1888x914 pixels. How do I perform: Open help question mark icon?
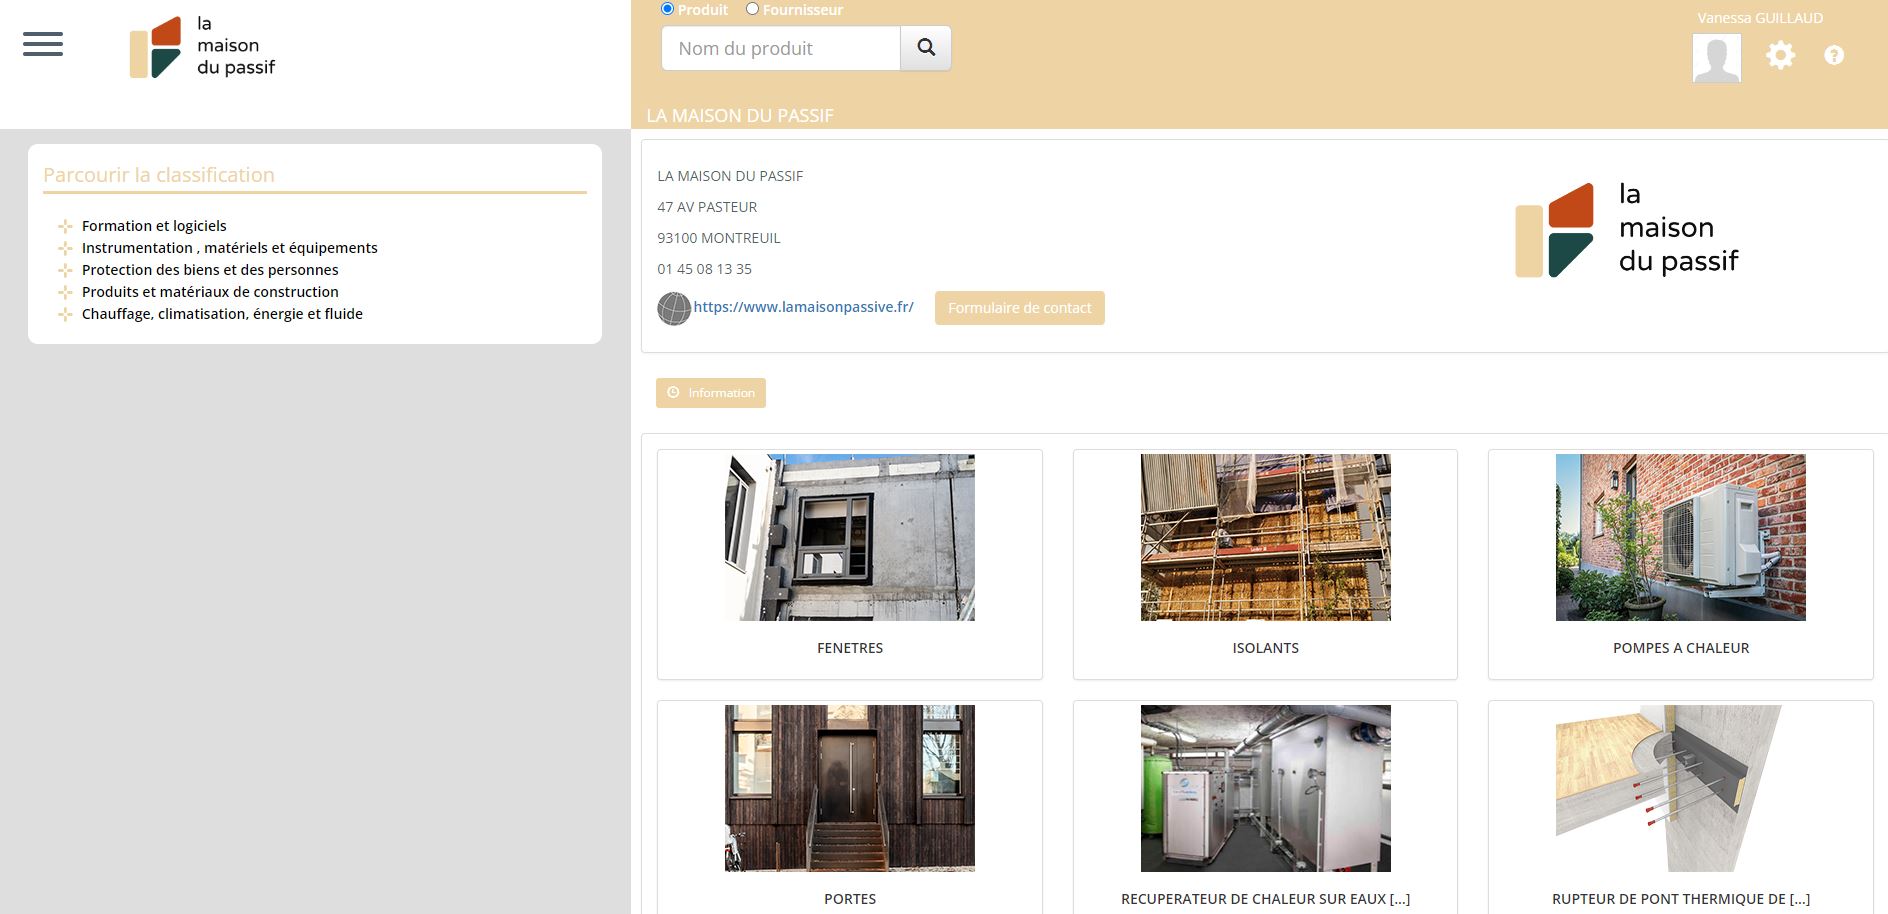1834,55
